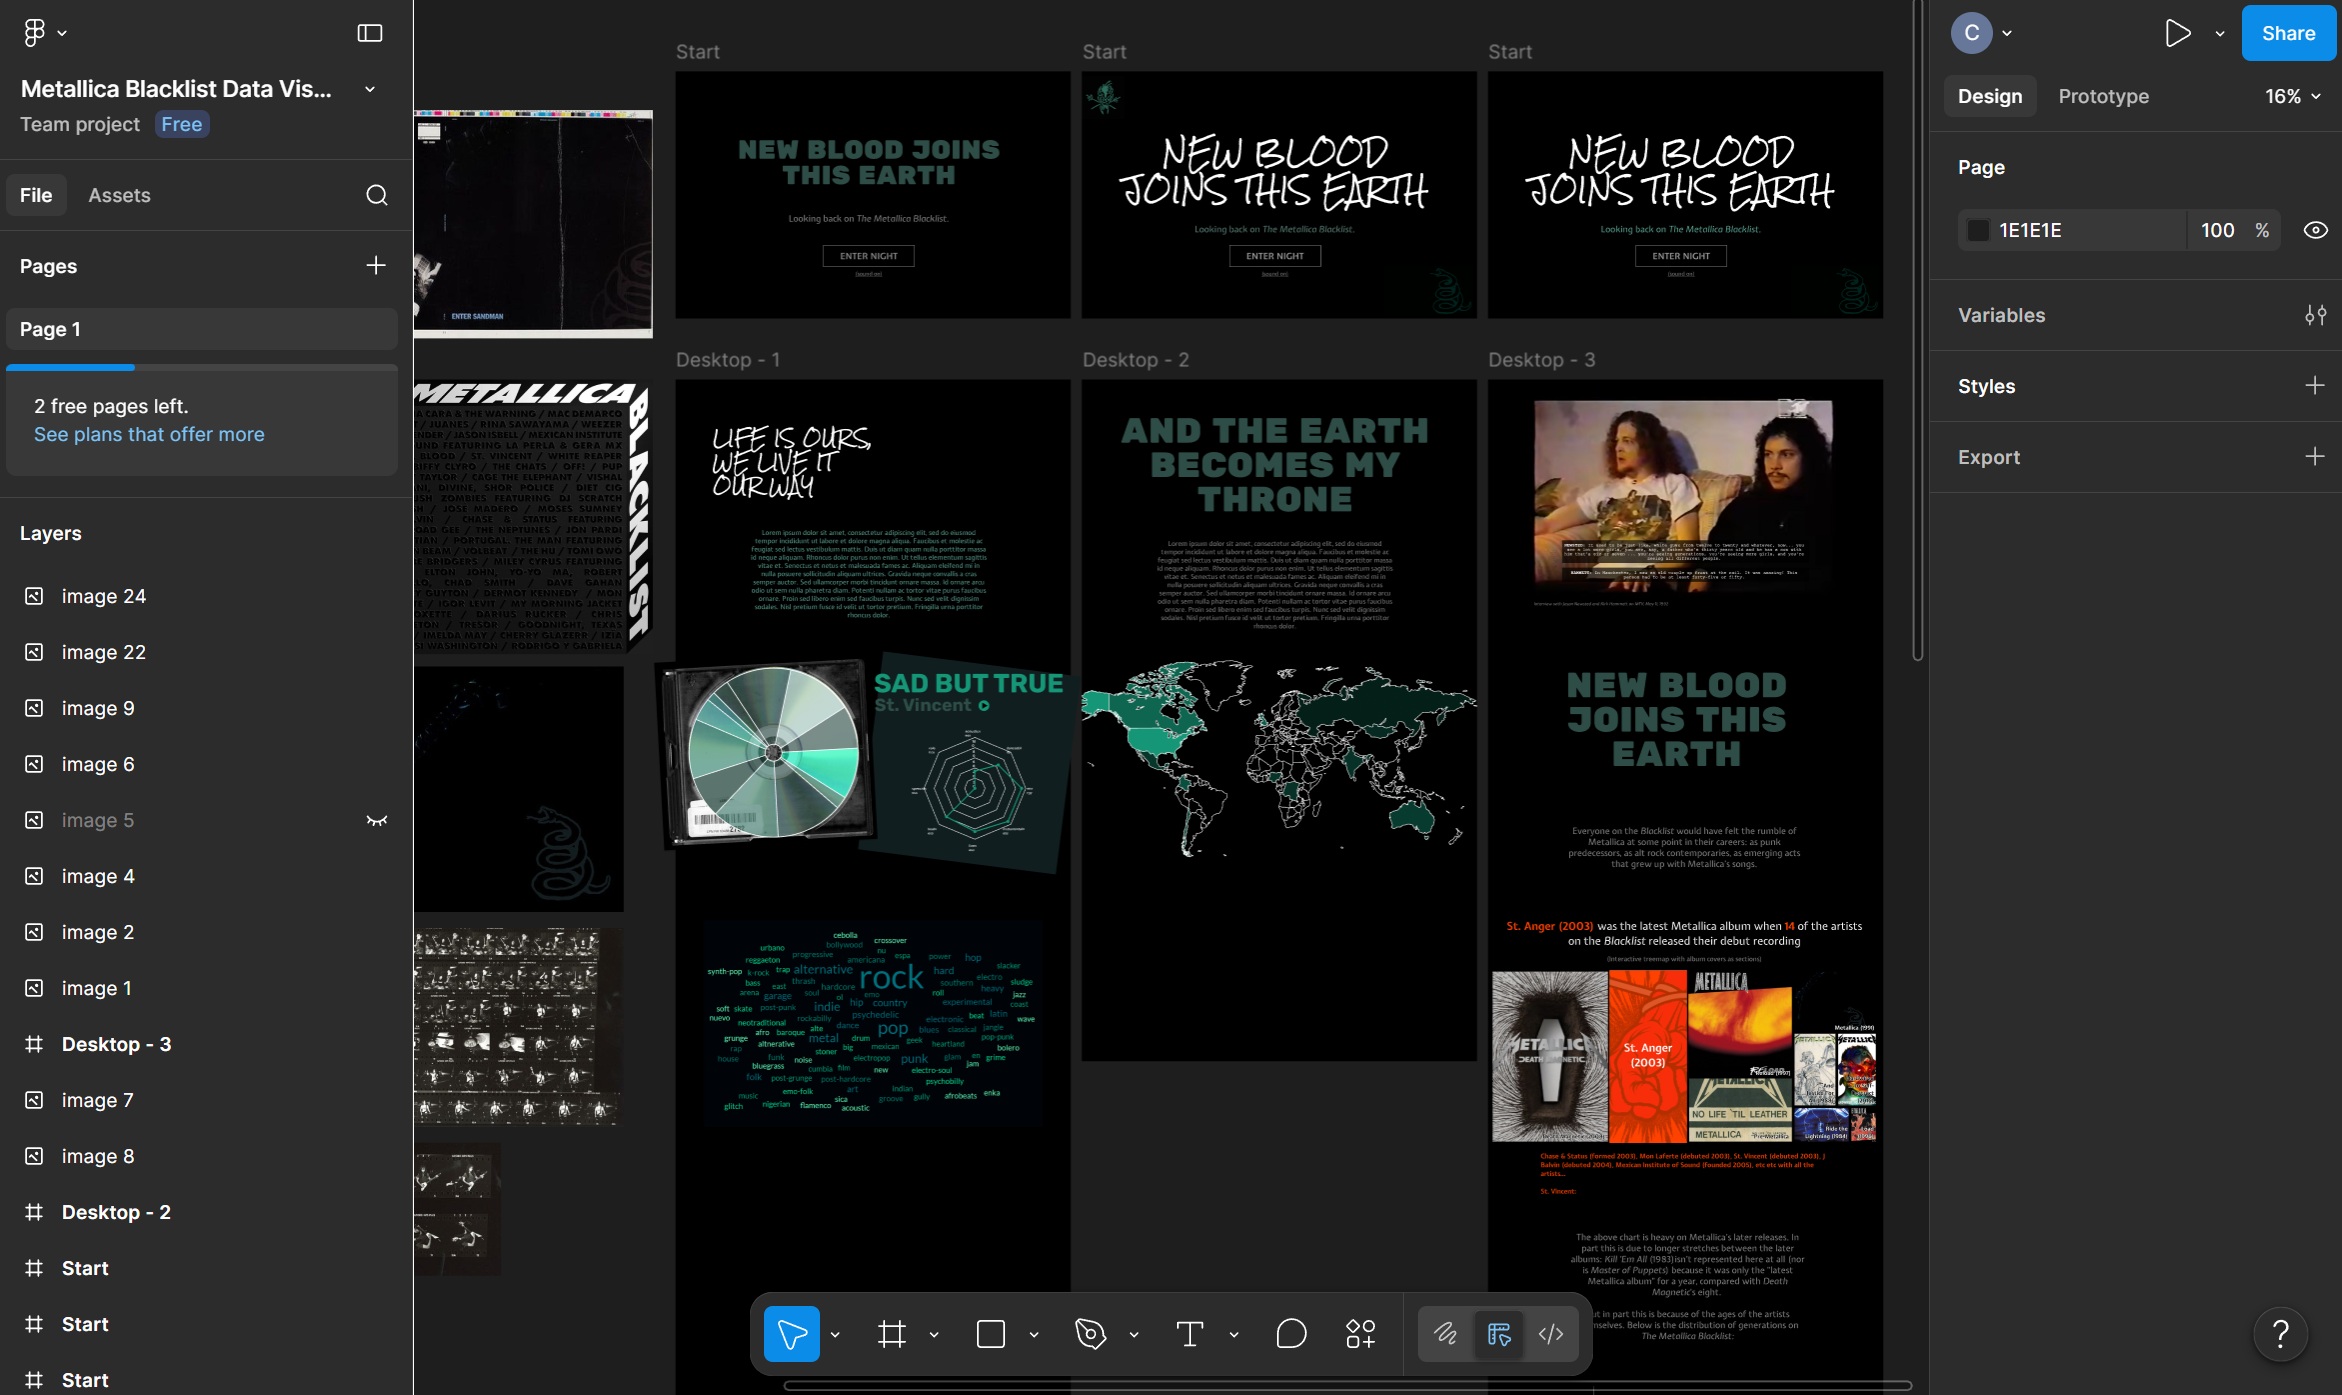
Task: Open Text tools dropdown arrow
Action: tap(1234, 1334)
